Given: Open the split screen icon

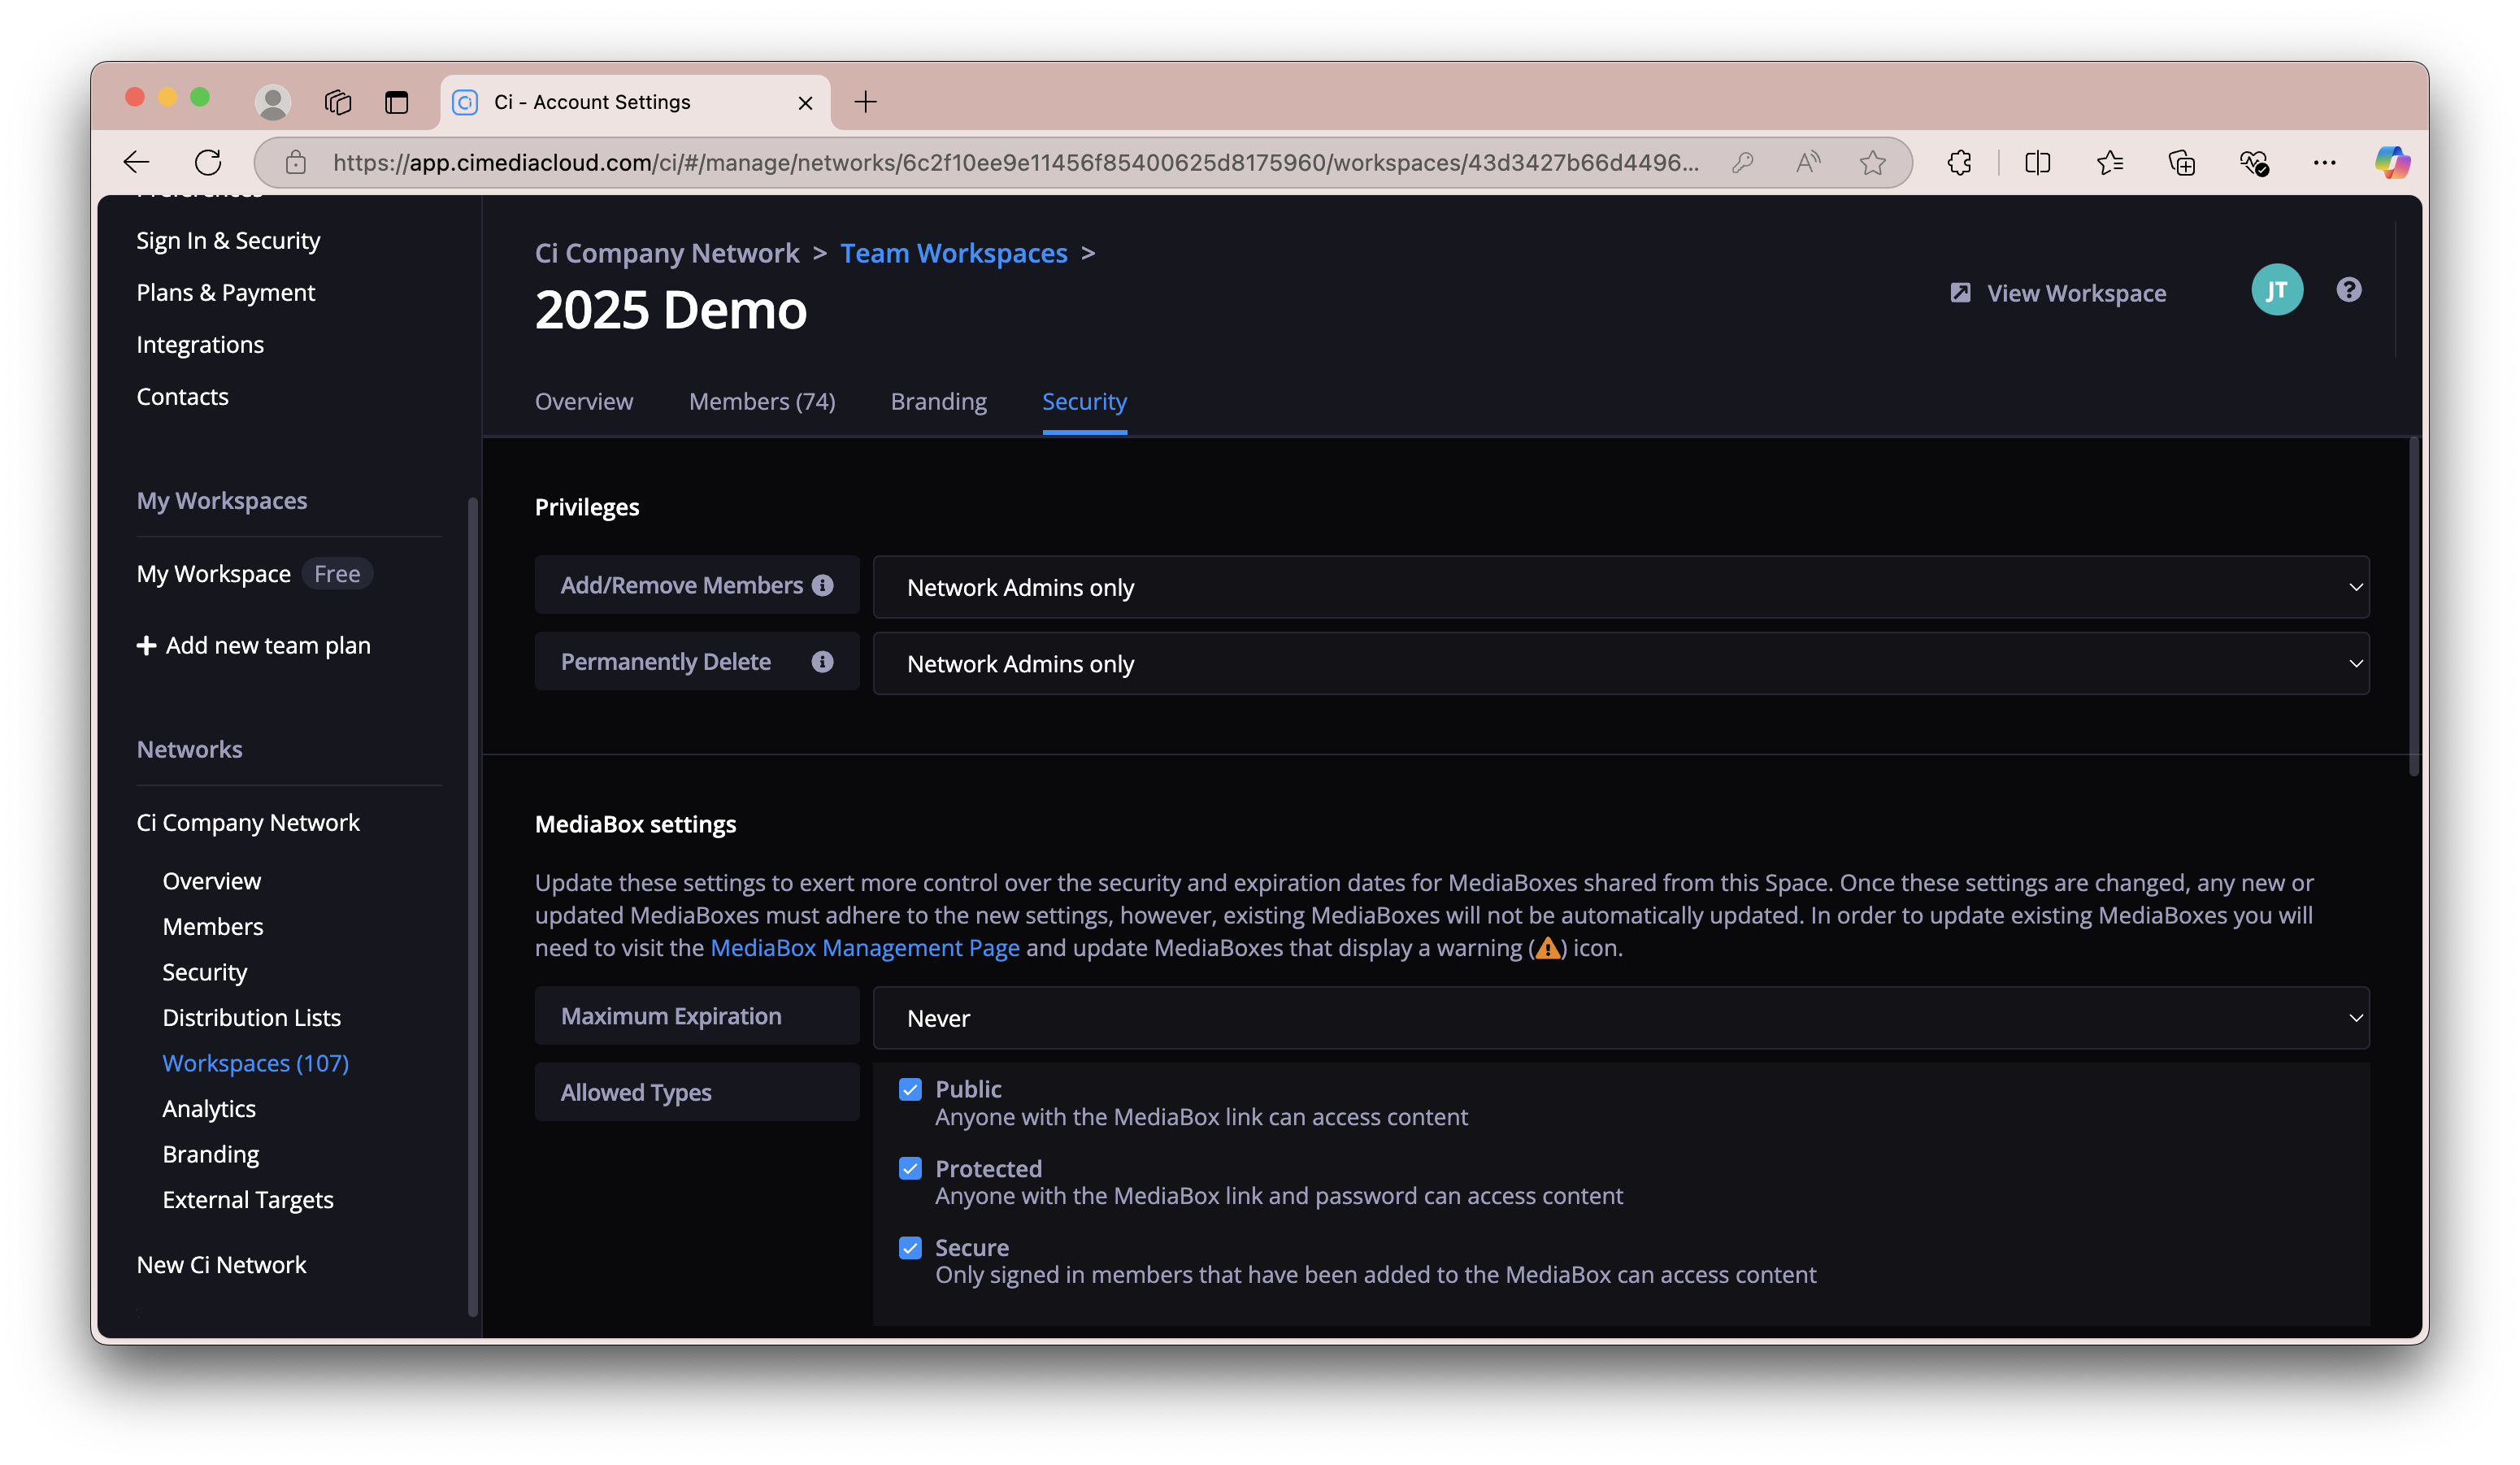Looking at the screenshot, I should [x=2038, y=162].
